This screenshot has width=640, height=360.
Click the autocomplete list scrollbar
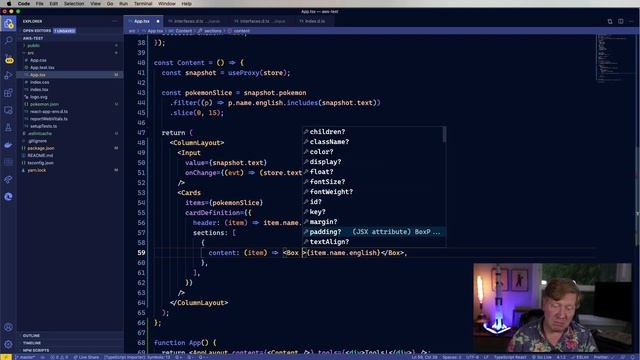click(x=444, y=134)
